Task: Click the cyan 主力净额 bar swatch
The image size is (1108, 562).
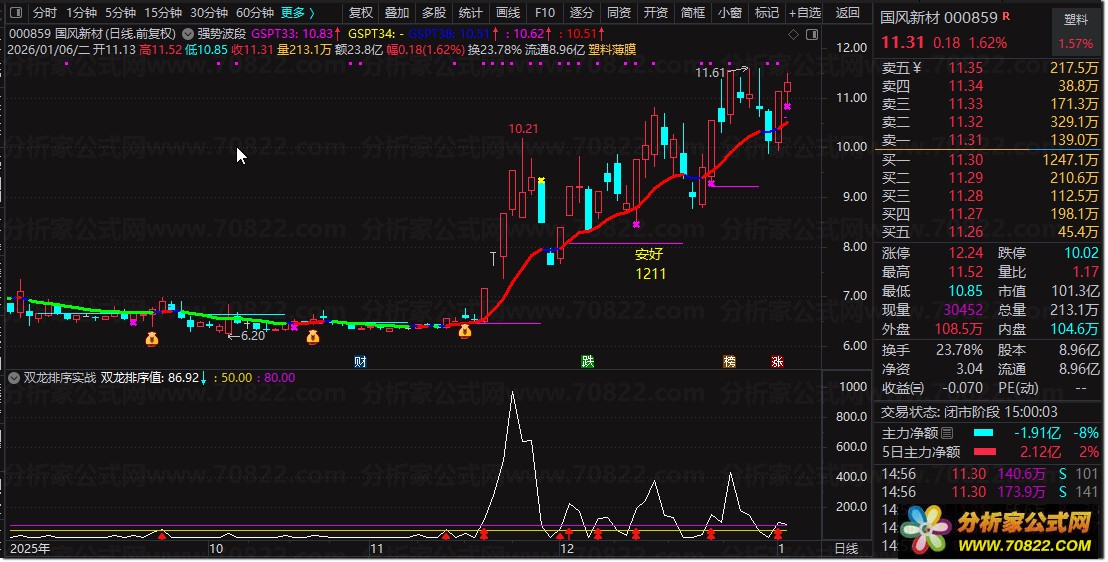Action: [983, 433]
